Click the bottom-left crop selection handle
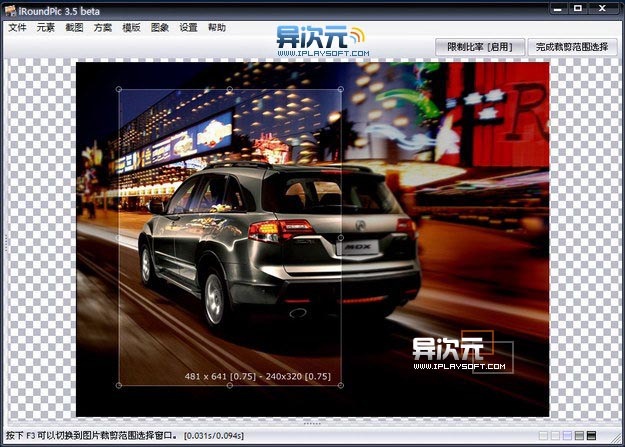Viewport: 625px width, 447px height. pos(119,386)
